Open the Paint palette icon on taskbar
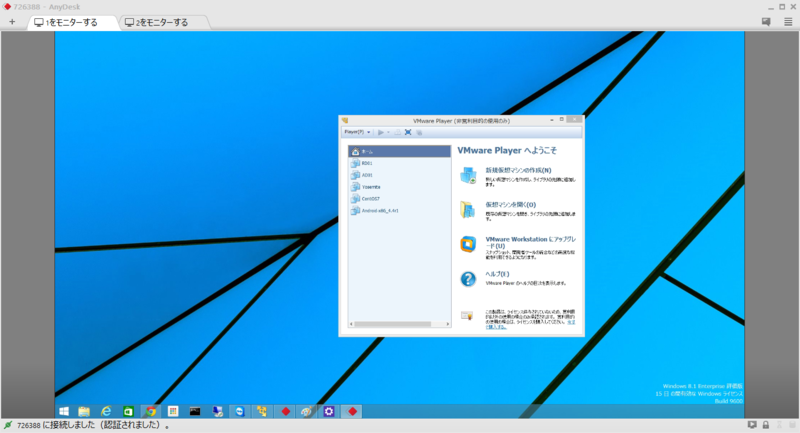 coord(307,411)
